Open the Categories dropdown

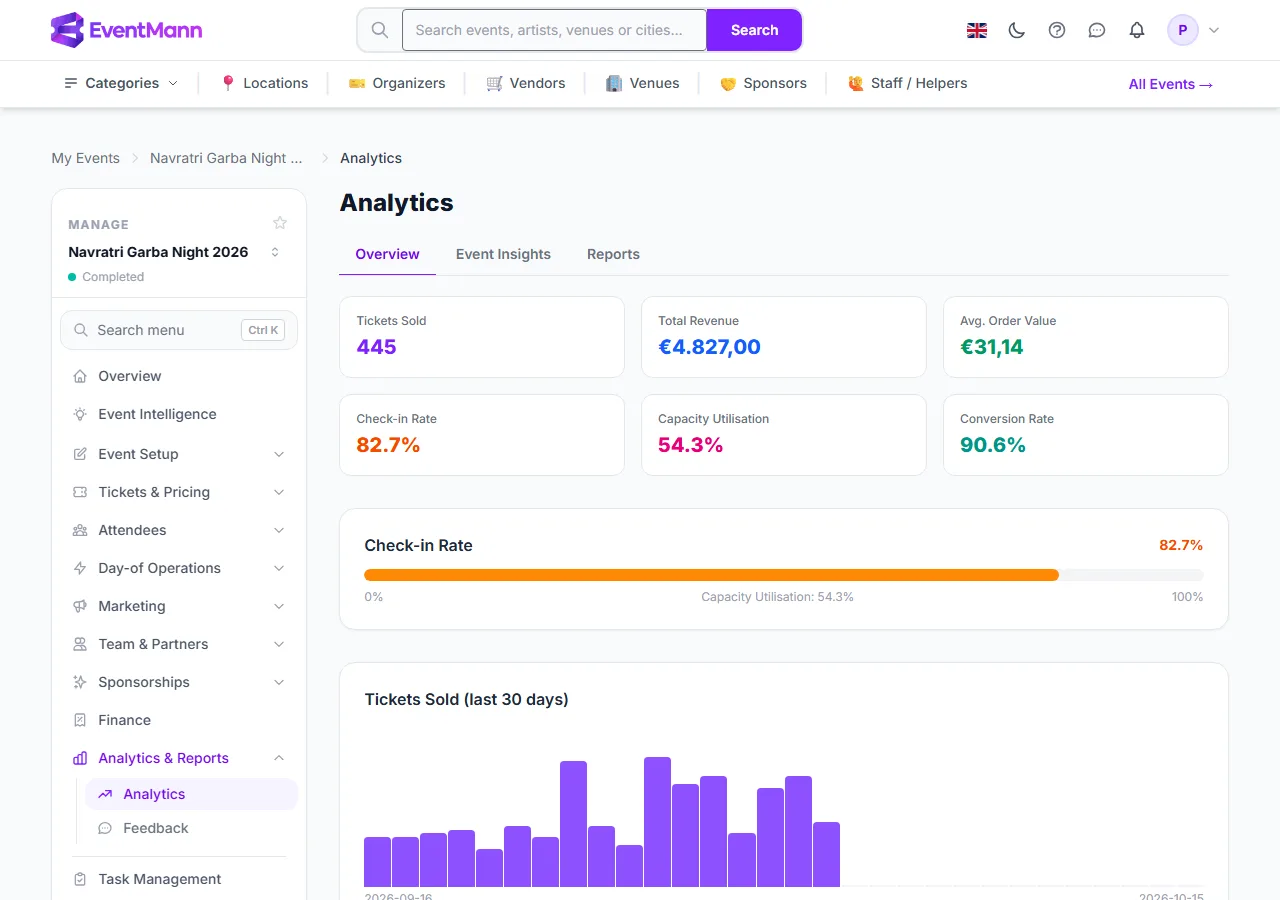pos(121,83)
